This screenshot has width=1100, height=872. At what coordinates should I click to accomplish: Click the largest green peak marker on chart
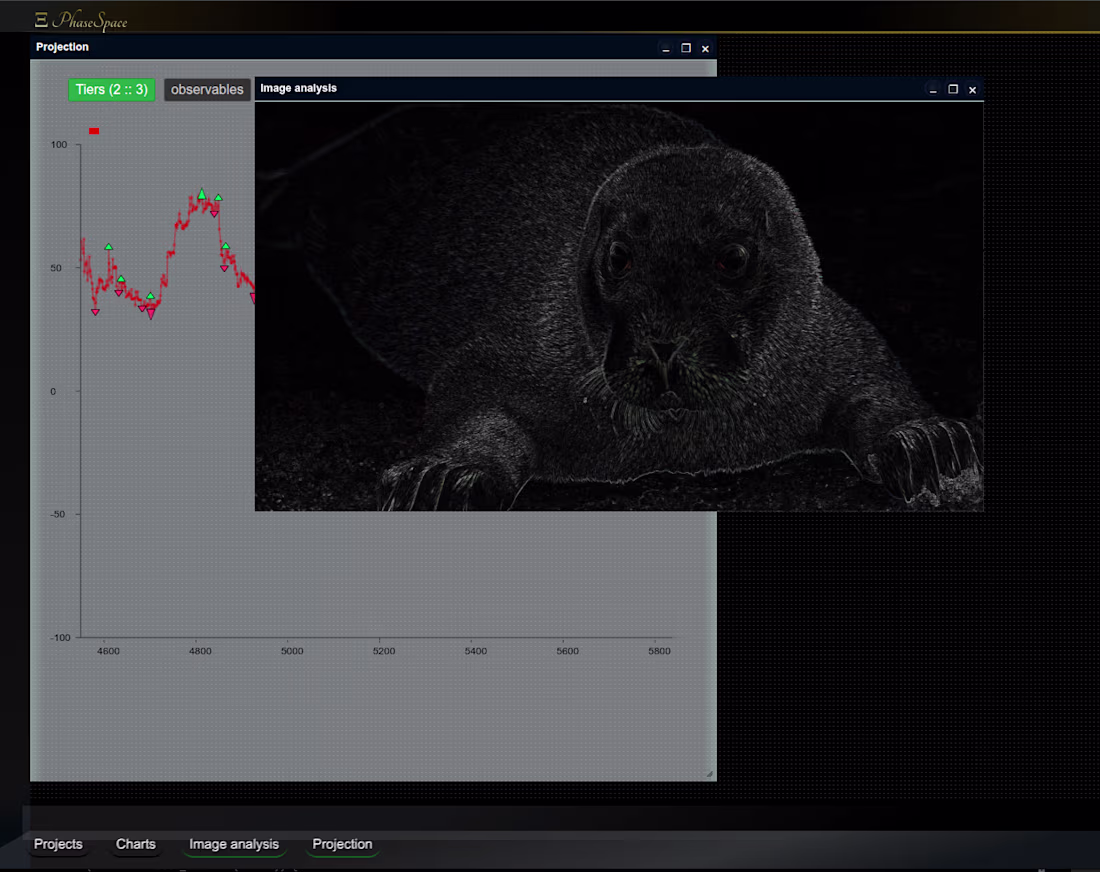click(201, 194)
